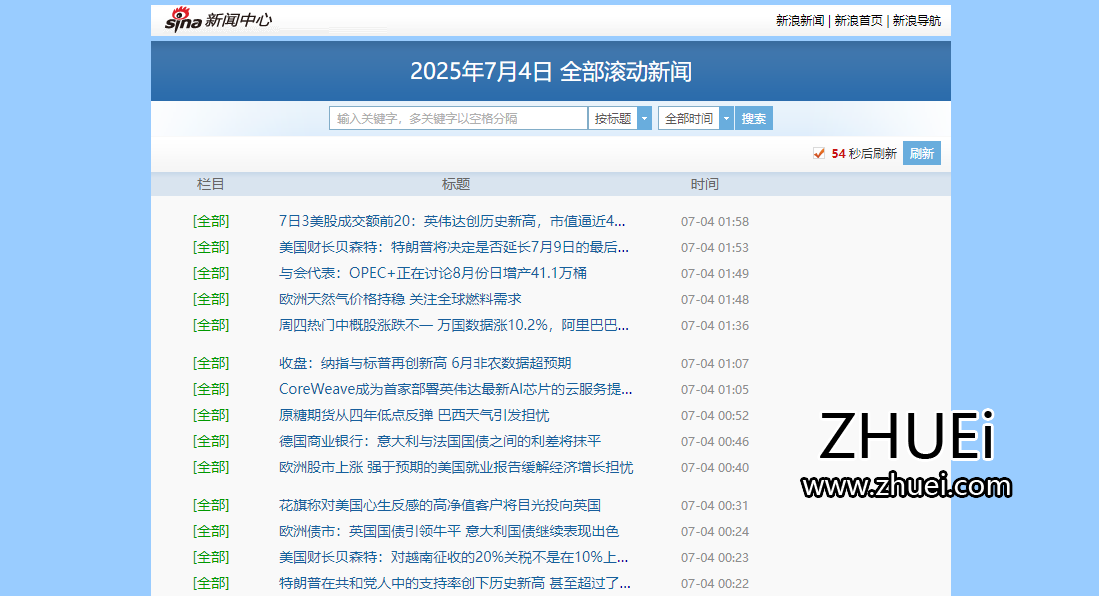Viewport: 1099px width, 596px height.
Task: Open 新浪首页 link in header
Action: click(x=857, y=20)
